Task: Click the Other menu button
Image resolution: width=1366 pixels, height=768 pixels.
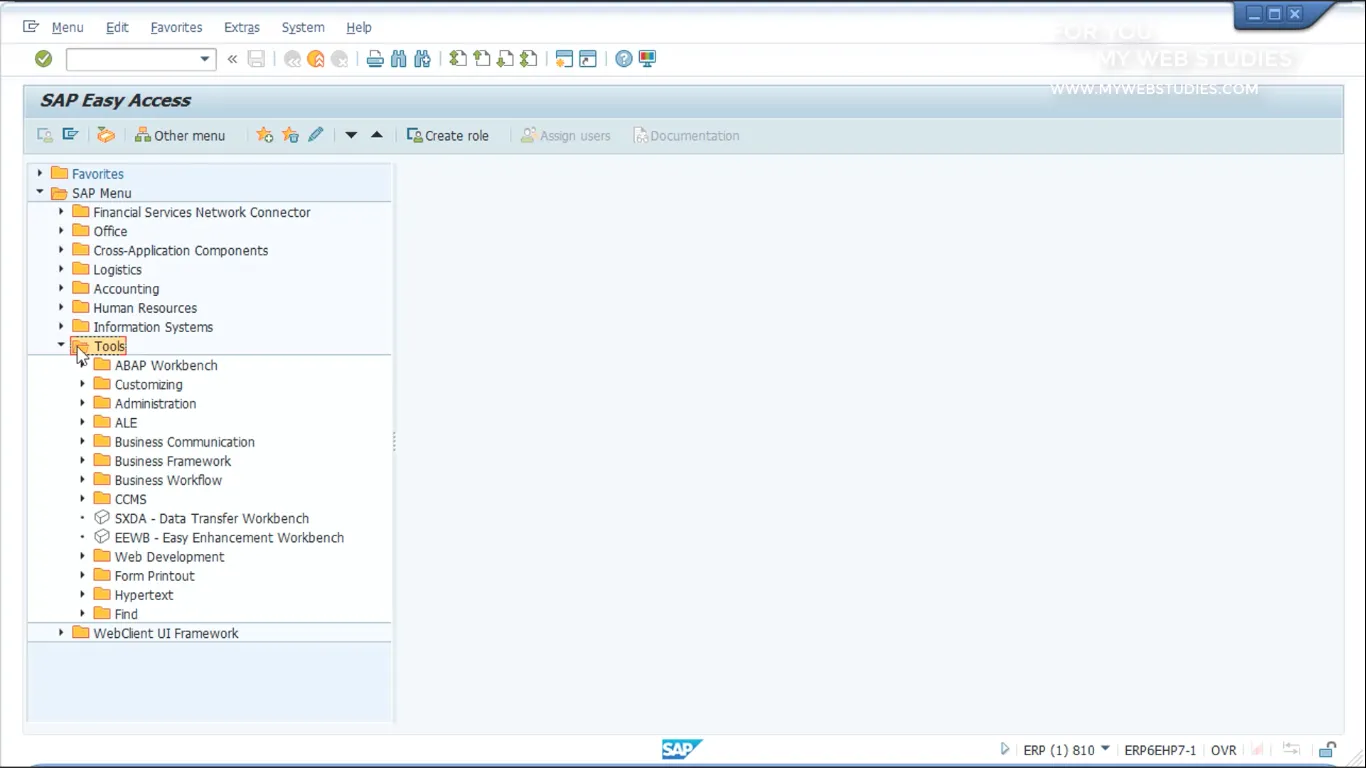Action: point(180,135)
